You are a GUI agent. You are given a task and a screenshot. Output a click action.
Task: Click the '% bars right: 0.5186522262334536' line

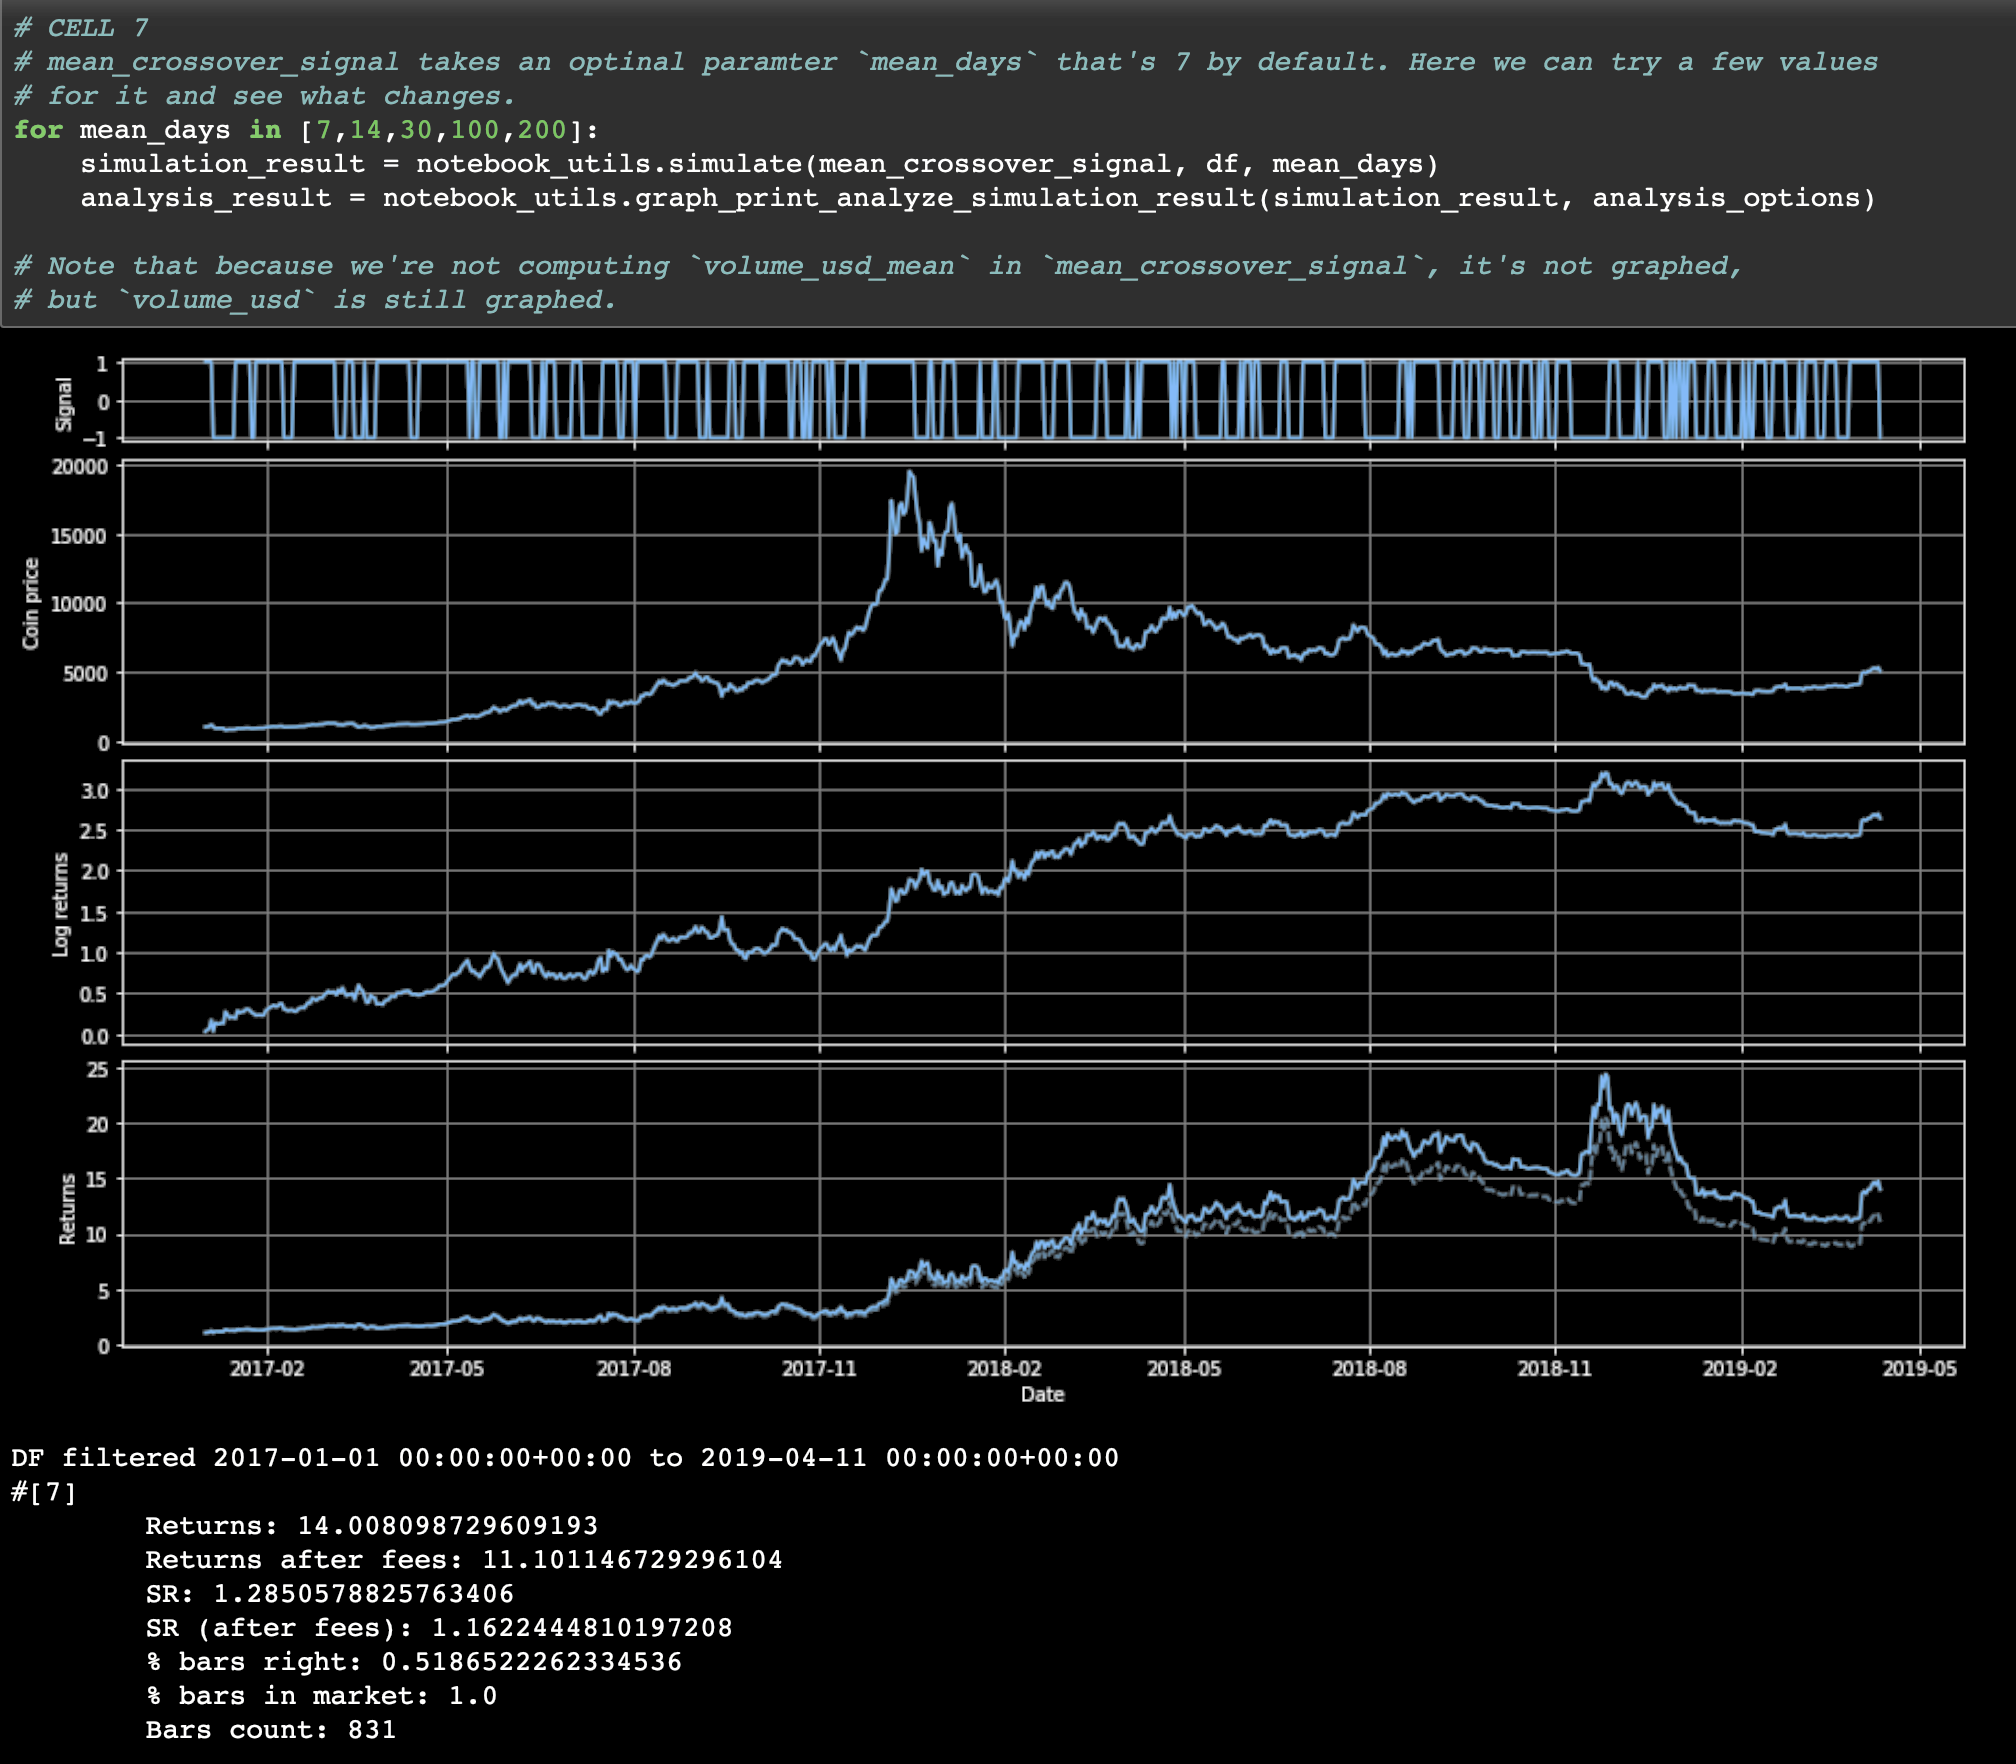[x=414, y=1662]
